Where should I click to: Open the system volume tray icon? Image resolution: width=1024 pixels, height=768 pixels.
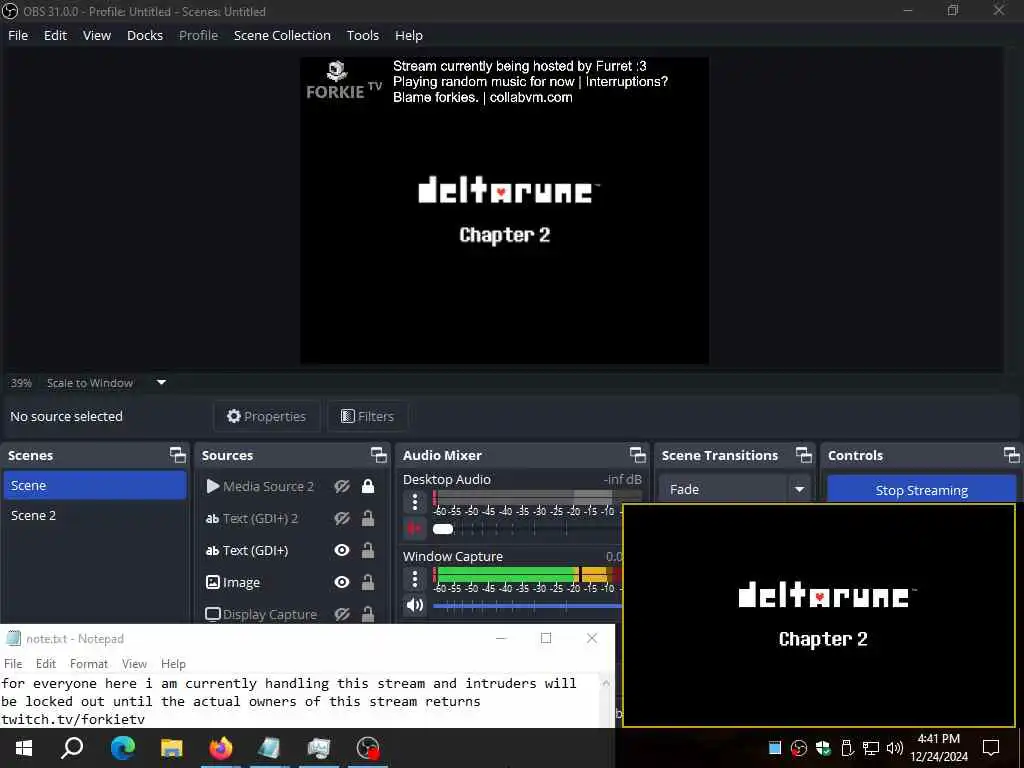pos(895,748)
